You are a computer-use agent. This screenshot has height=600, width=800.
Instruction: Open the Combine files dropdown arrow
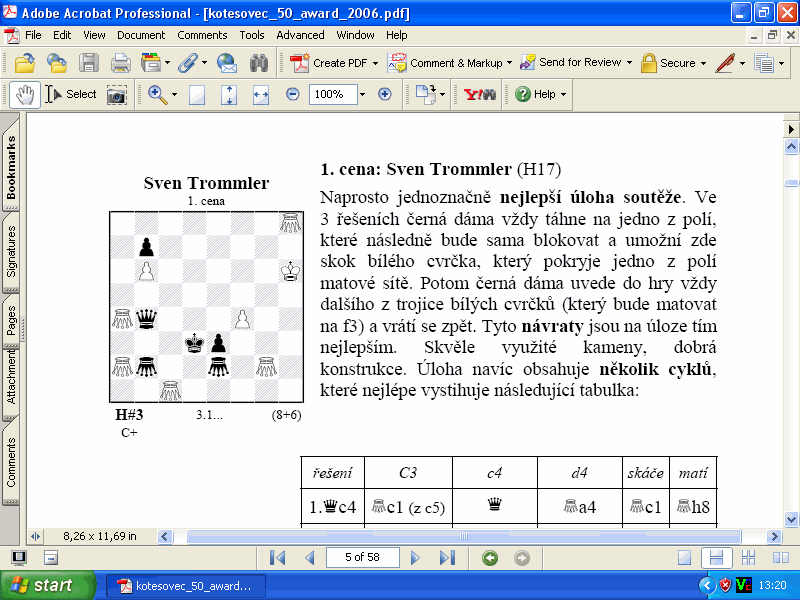tap(168, 63)
